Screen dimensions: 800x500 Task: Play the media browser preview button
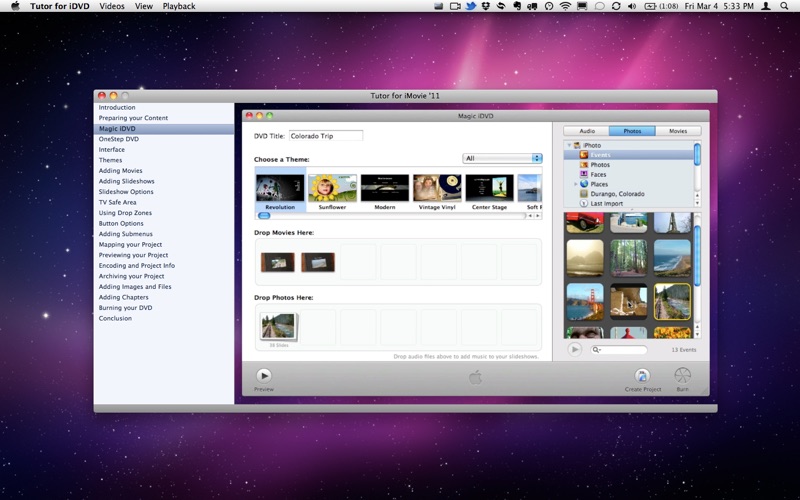coord(574,349)
